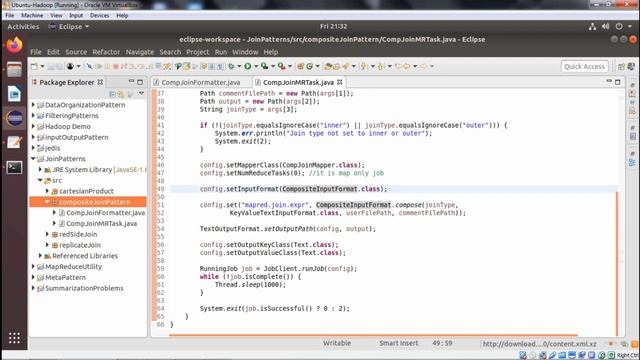This screenshot has height=360, width=640.
Task: Open Show Applications grid in dock
Action: [14, 338]
